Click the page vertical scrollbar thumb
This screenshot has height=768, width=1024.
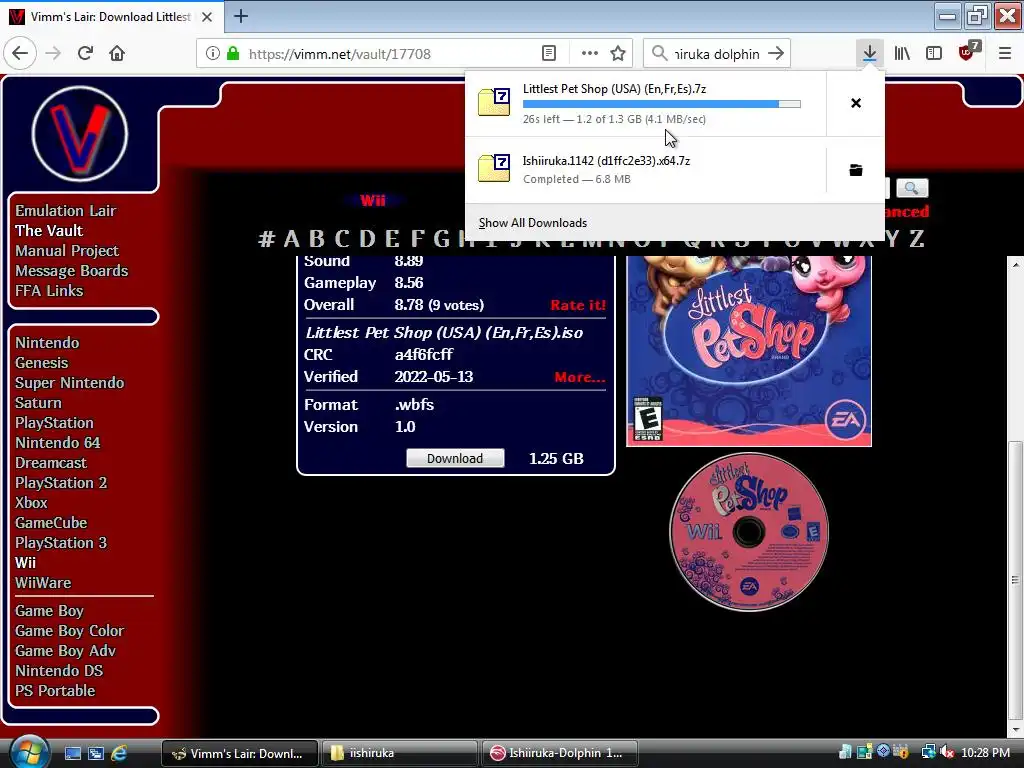click(1015, 581)
